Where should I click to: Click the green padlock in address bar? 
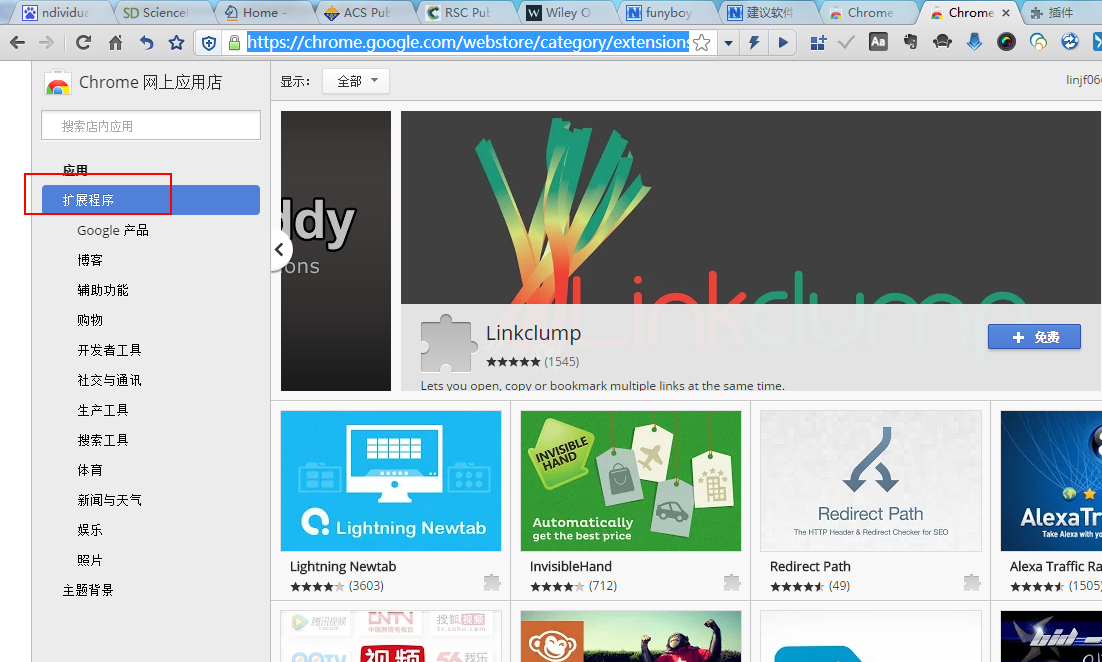235,43
